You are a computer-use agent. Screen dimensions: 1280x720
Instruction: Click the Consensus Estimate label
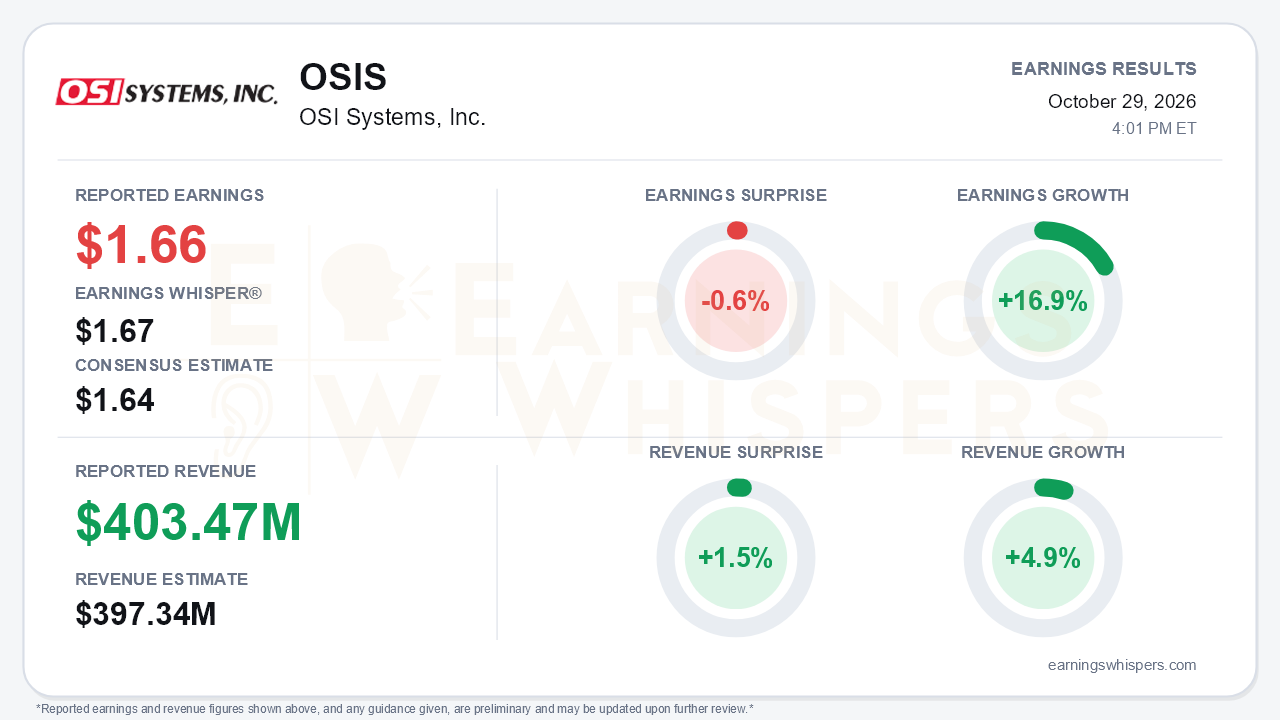tap(174, 365)
